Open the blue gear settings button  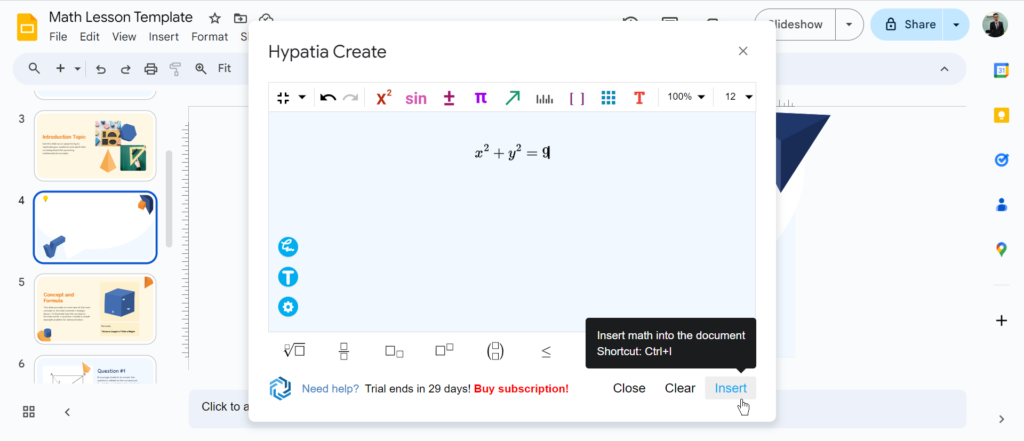click(x=288, y=307)
